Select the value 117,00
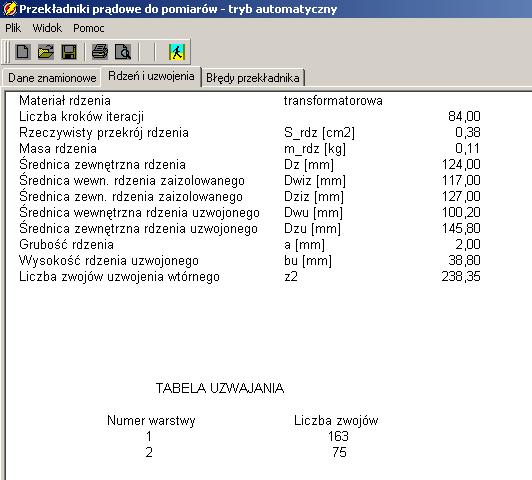The image size is (532, 480). pyautogui.click(x=461, y=180)
